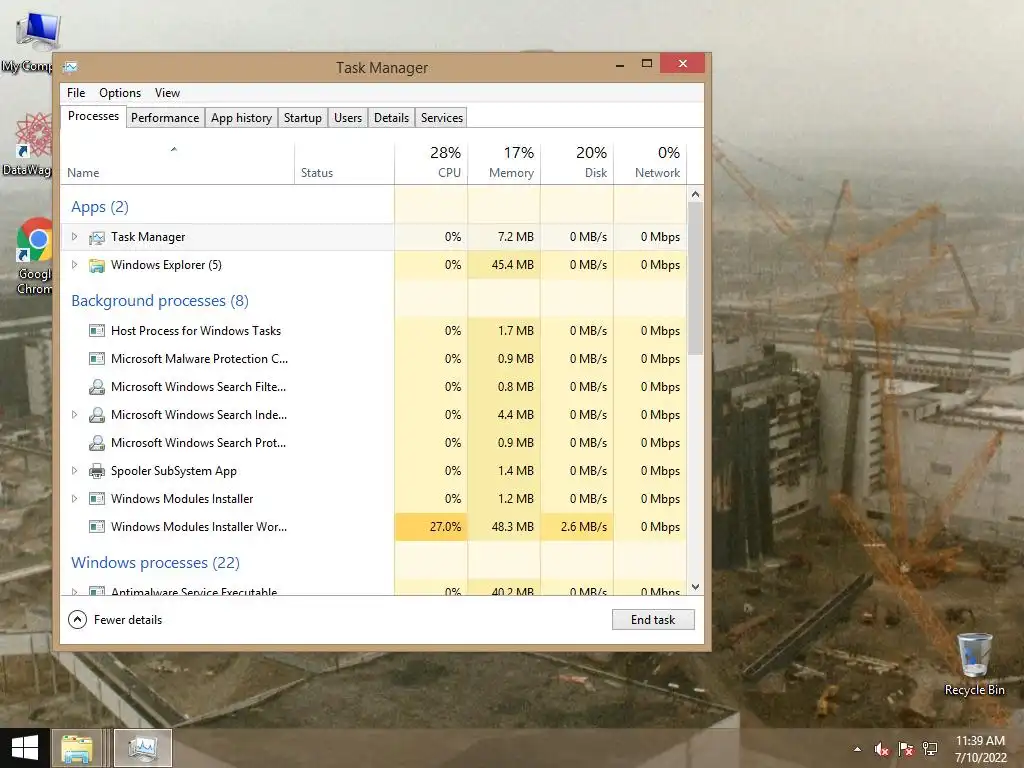Click the 27.0% CPU cell
Screen dimensions: 1024x768
coord(431,527)
